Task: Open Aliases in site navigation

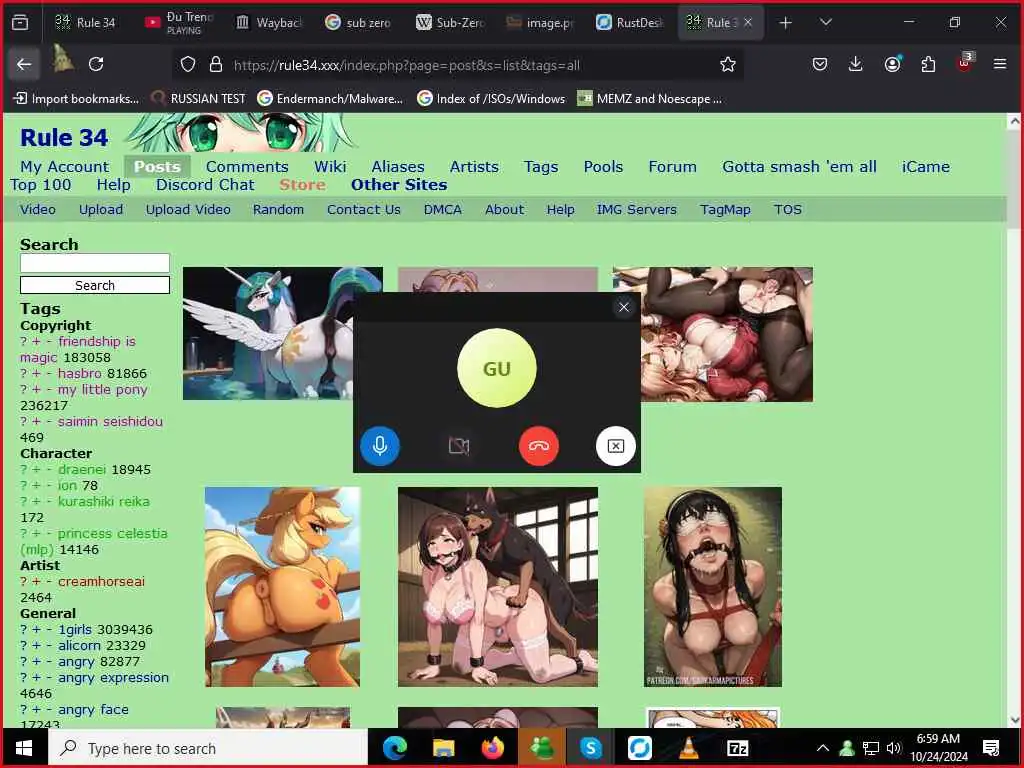Action: coord(398,167)
